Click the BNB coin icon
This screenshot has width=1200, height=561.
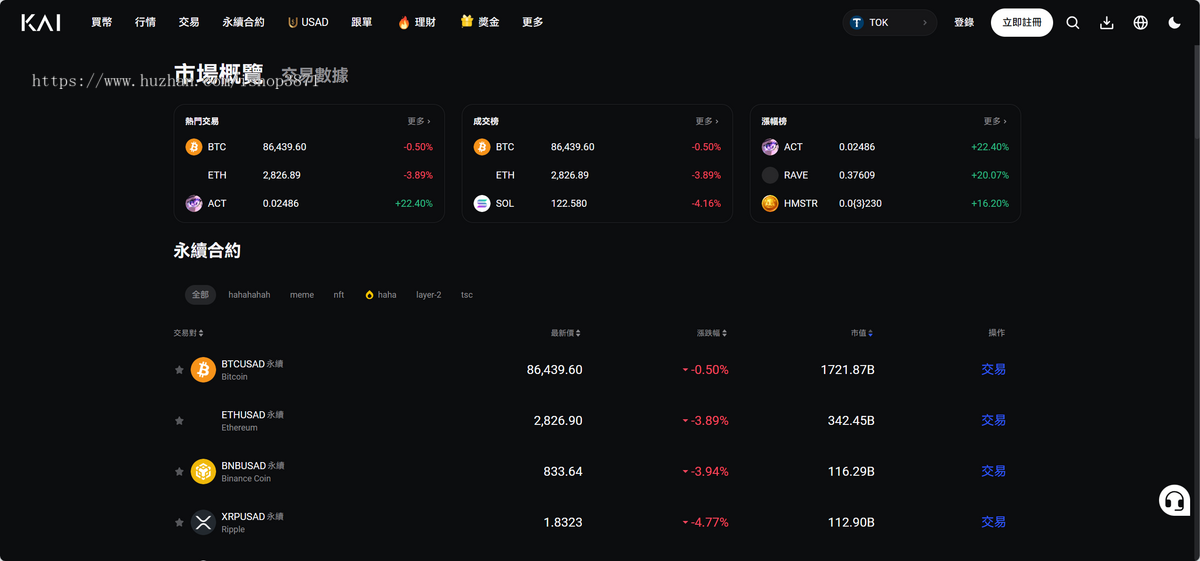(203, 471)
